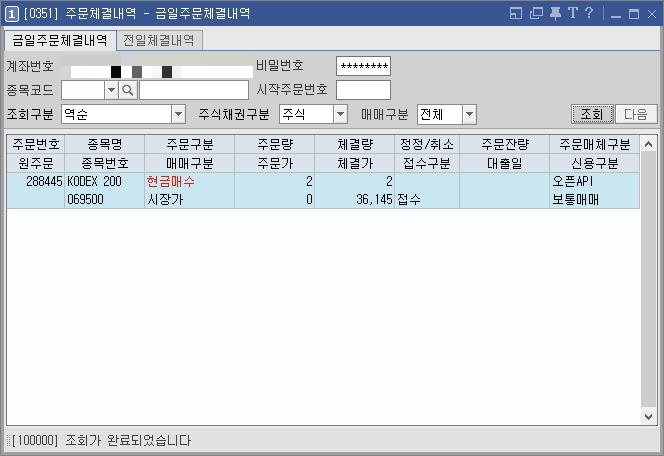This screenshot has height=456, width=664.
Task: Select the 36,145 execution price cell
Action: tap(355, 199)
